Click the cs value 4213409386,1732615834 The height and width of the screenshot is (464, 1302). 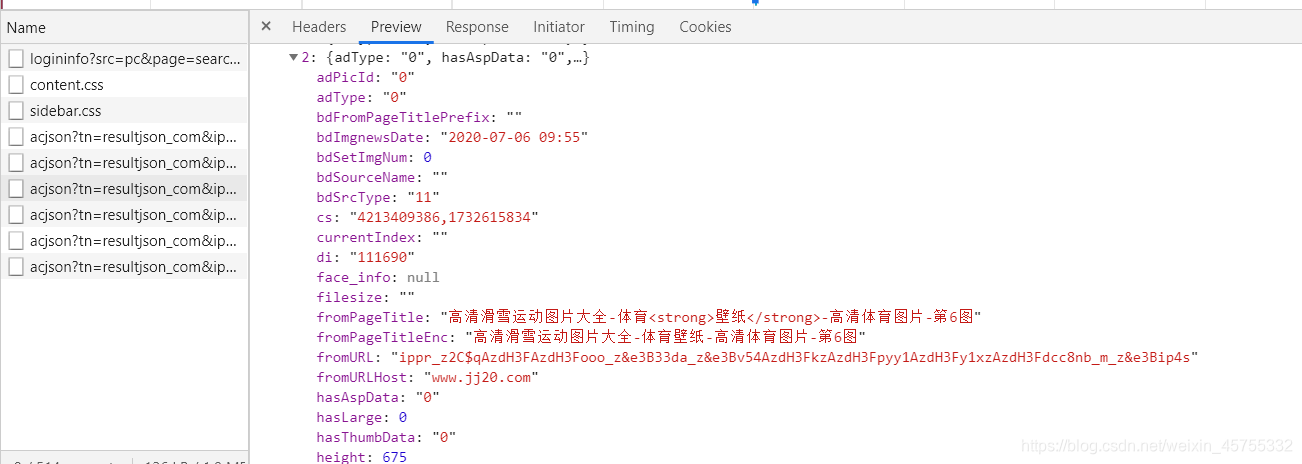tap(444, 217)
